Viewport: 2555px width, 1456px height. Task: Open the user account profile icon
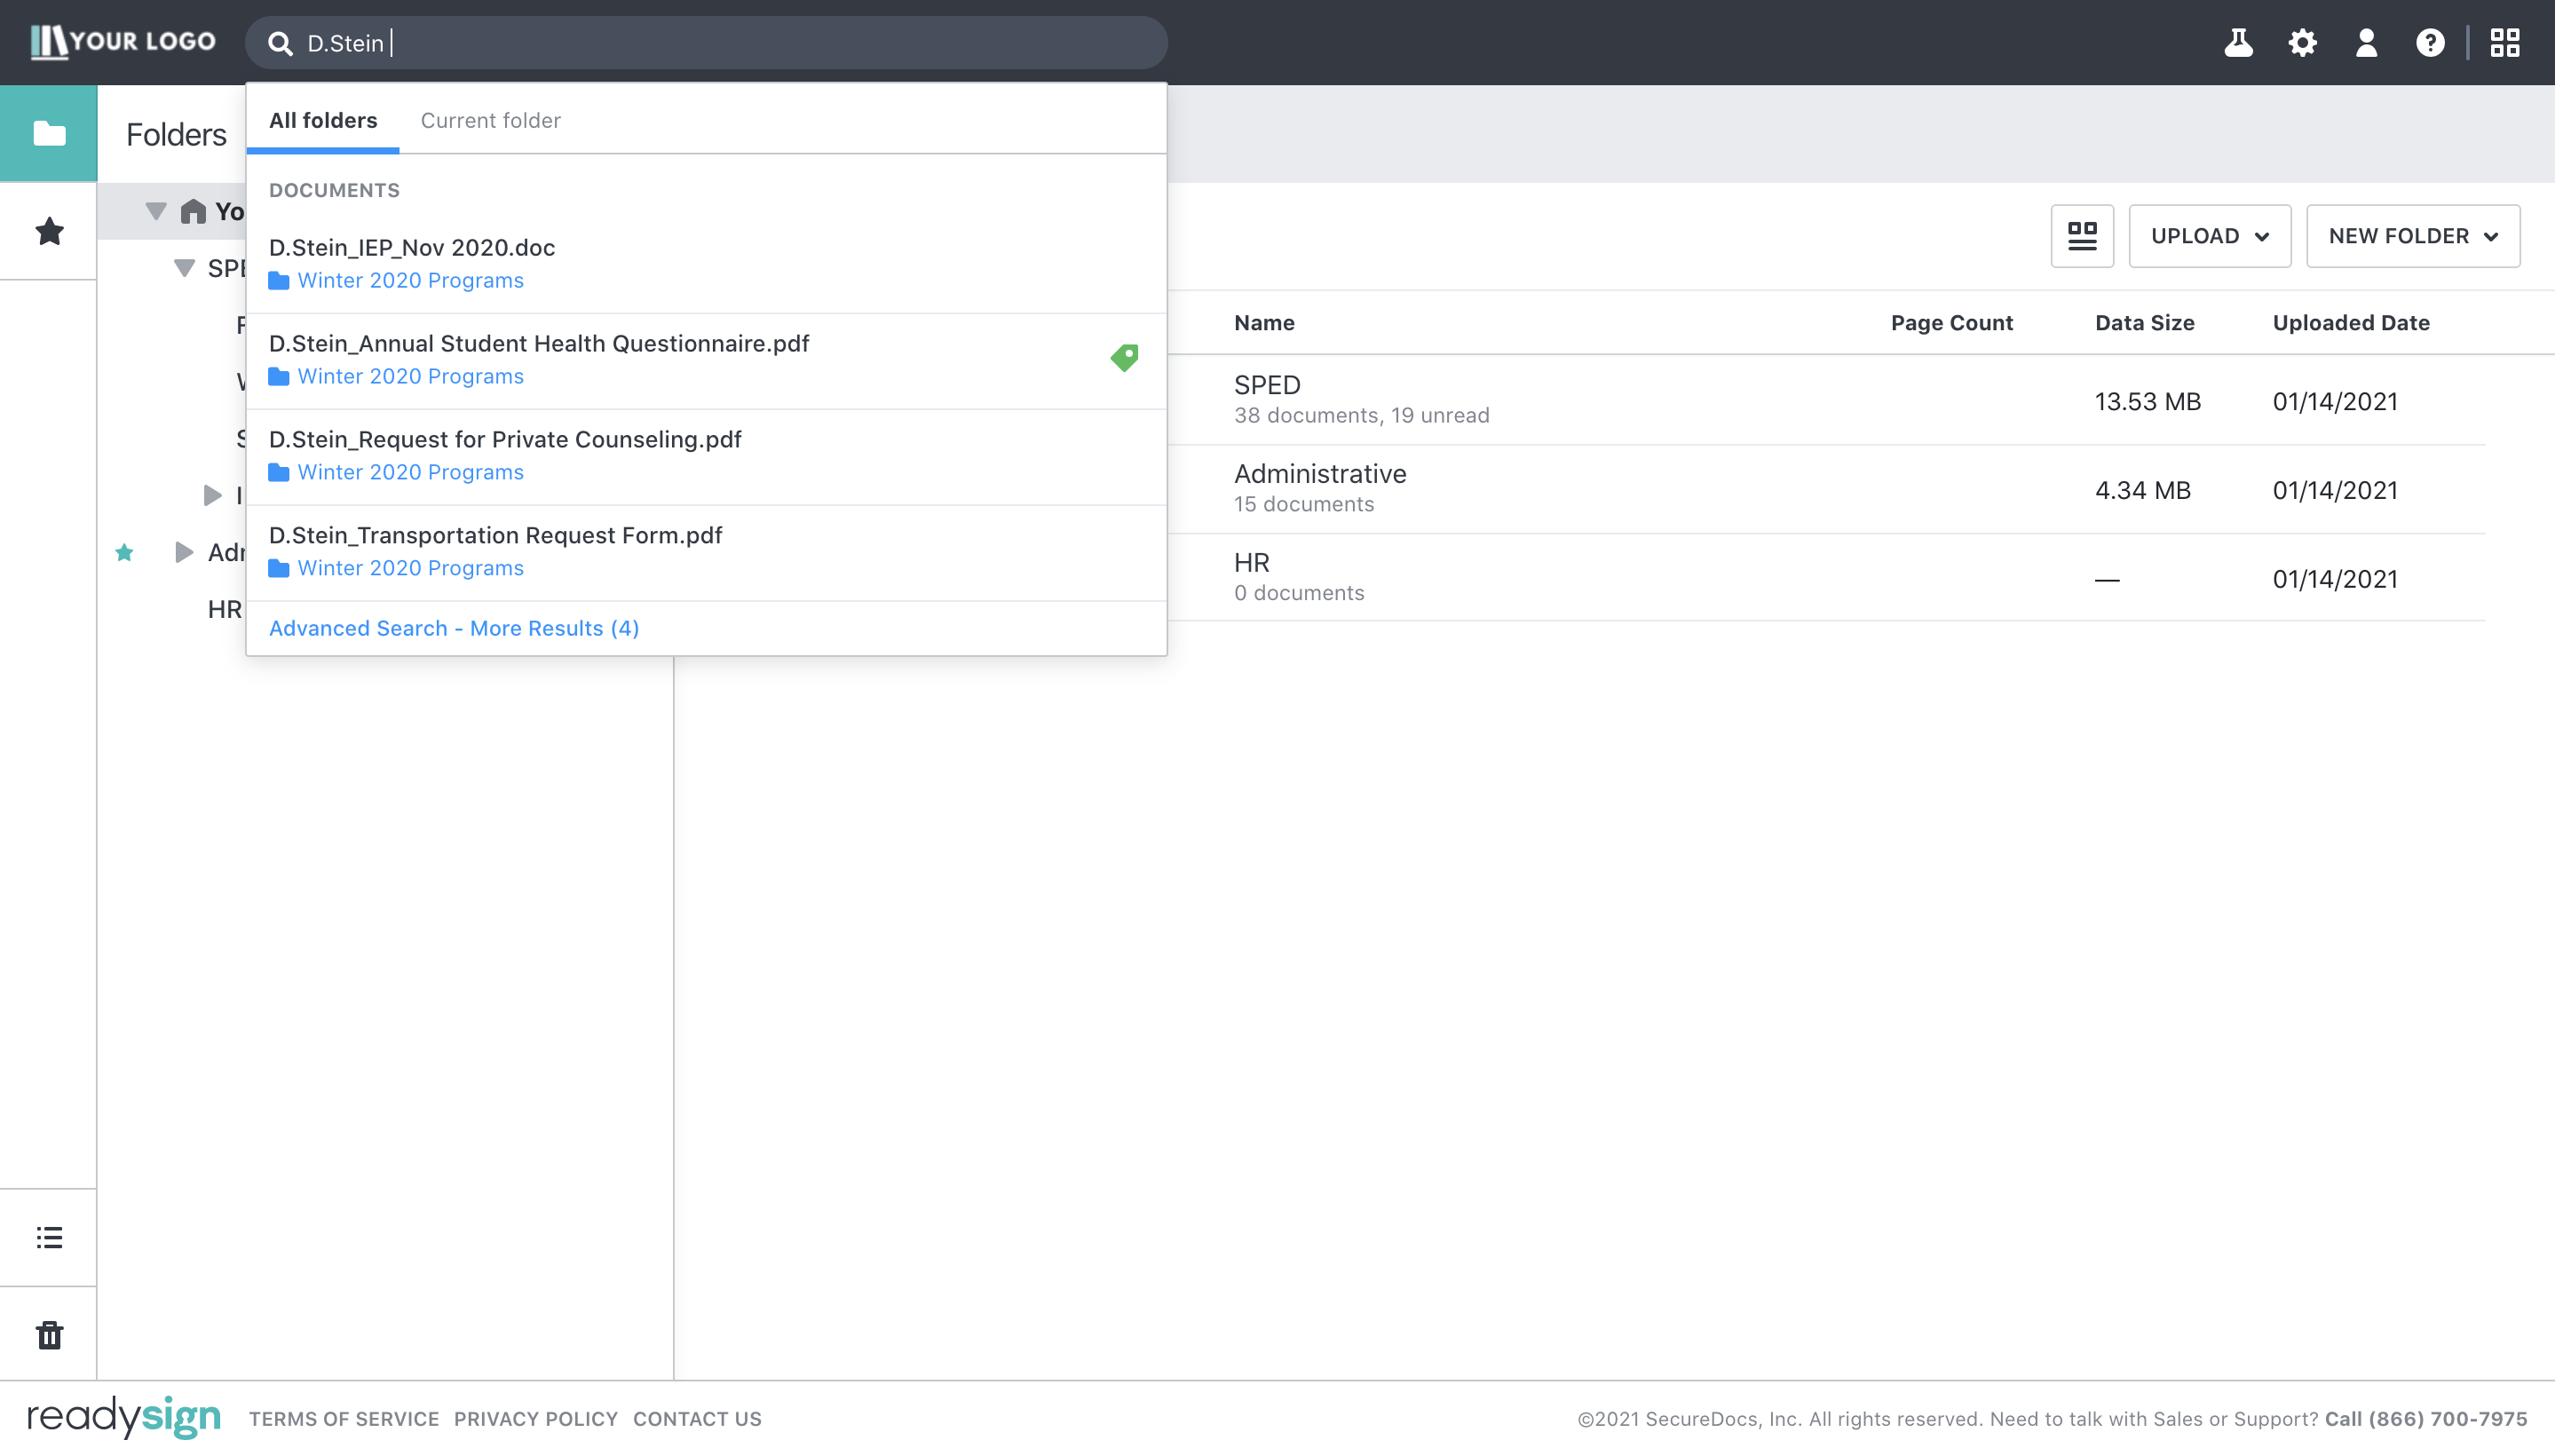(x=2366, y=43)
